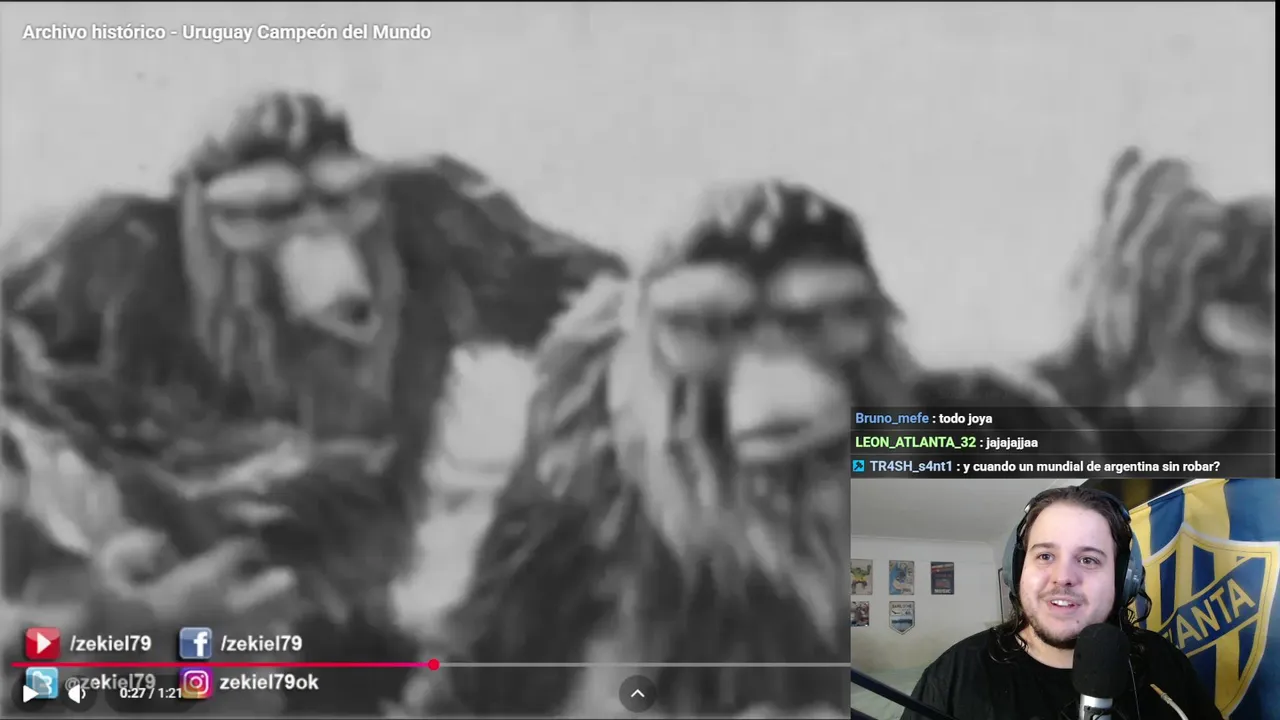Click the video title Archivo histórico - Uruguay Campeón del Mundo
Viewport: 1280px width, 720px height.
(x=227, y=32)
